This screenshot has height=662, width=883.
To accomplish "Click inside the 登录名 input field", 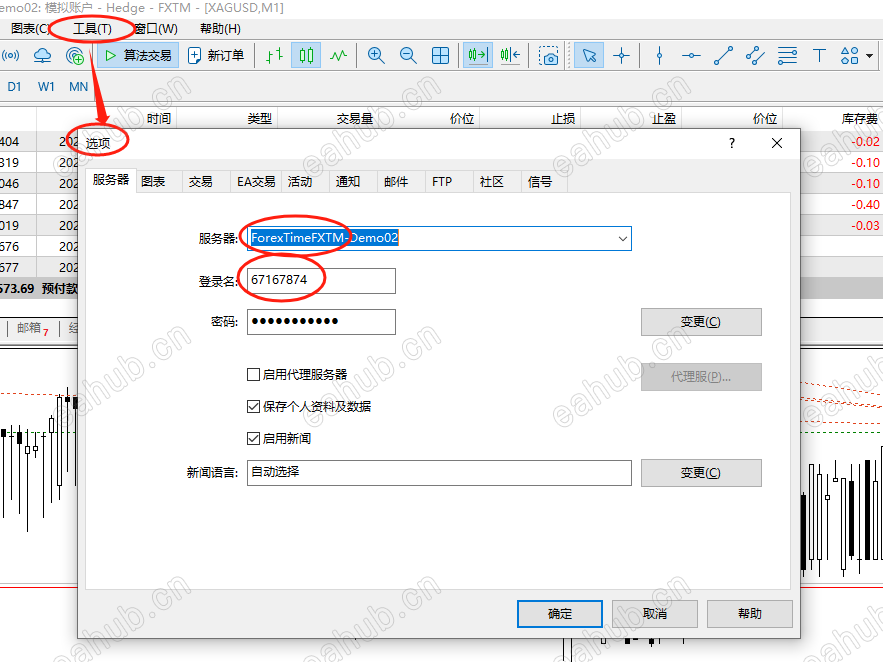I will pyautogui.click(x=320, y=281).
